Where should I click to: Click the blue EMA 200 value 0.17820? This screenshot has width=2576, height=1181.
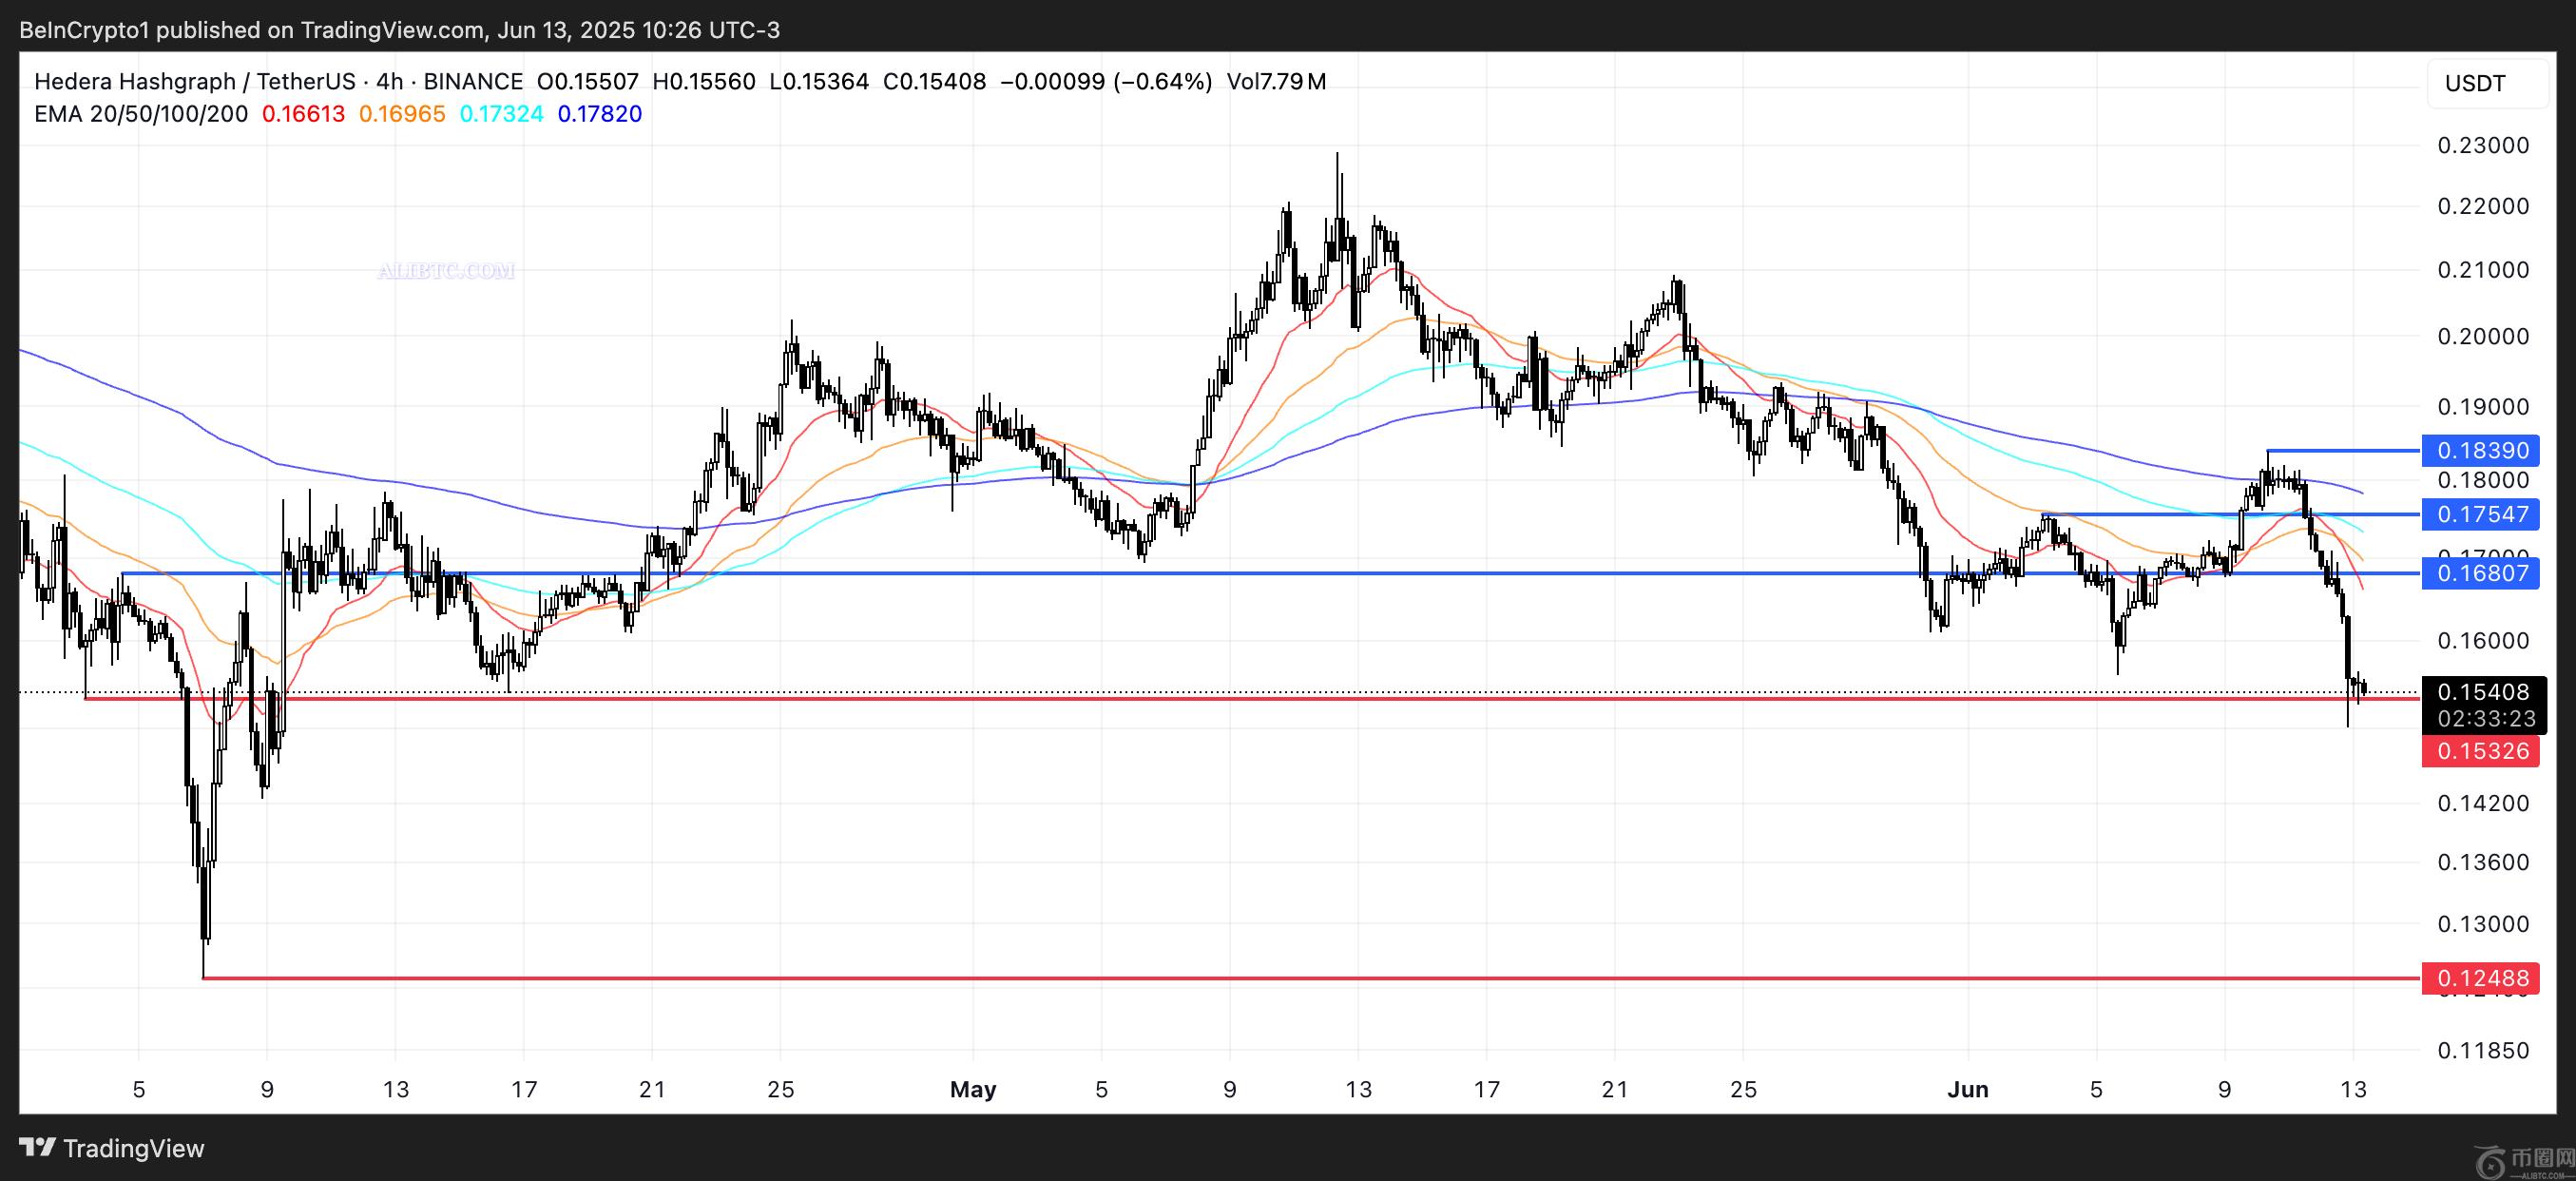(x=600, y=114)
